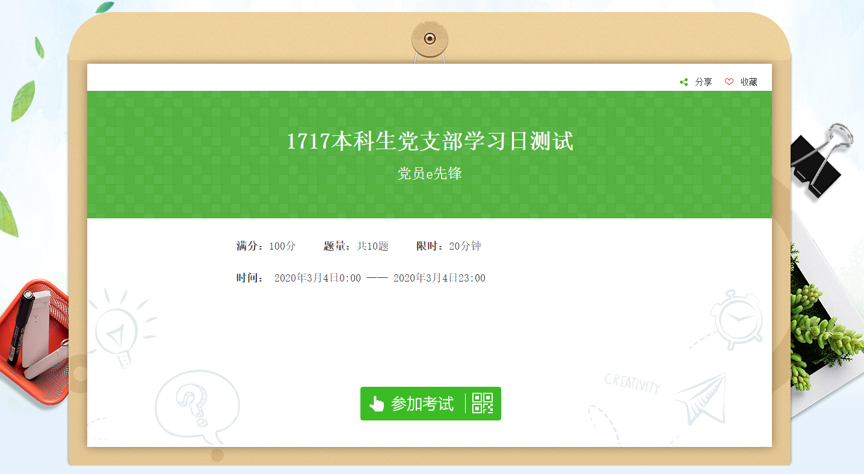Click the 满分 100分 score label

[x=266, y=246]
